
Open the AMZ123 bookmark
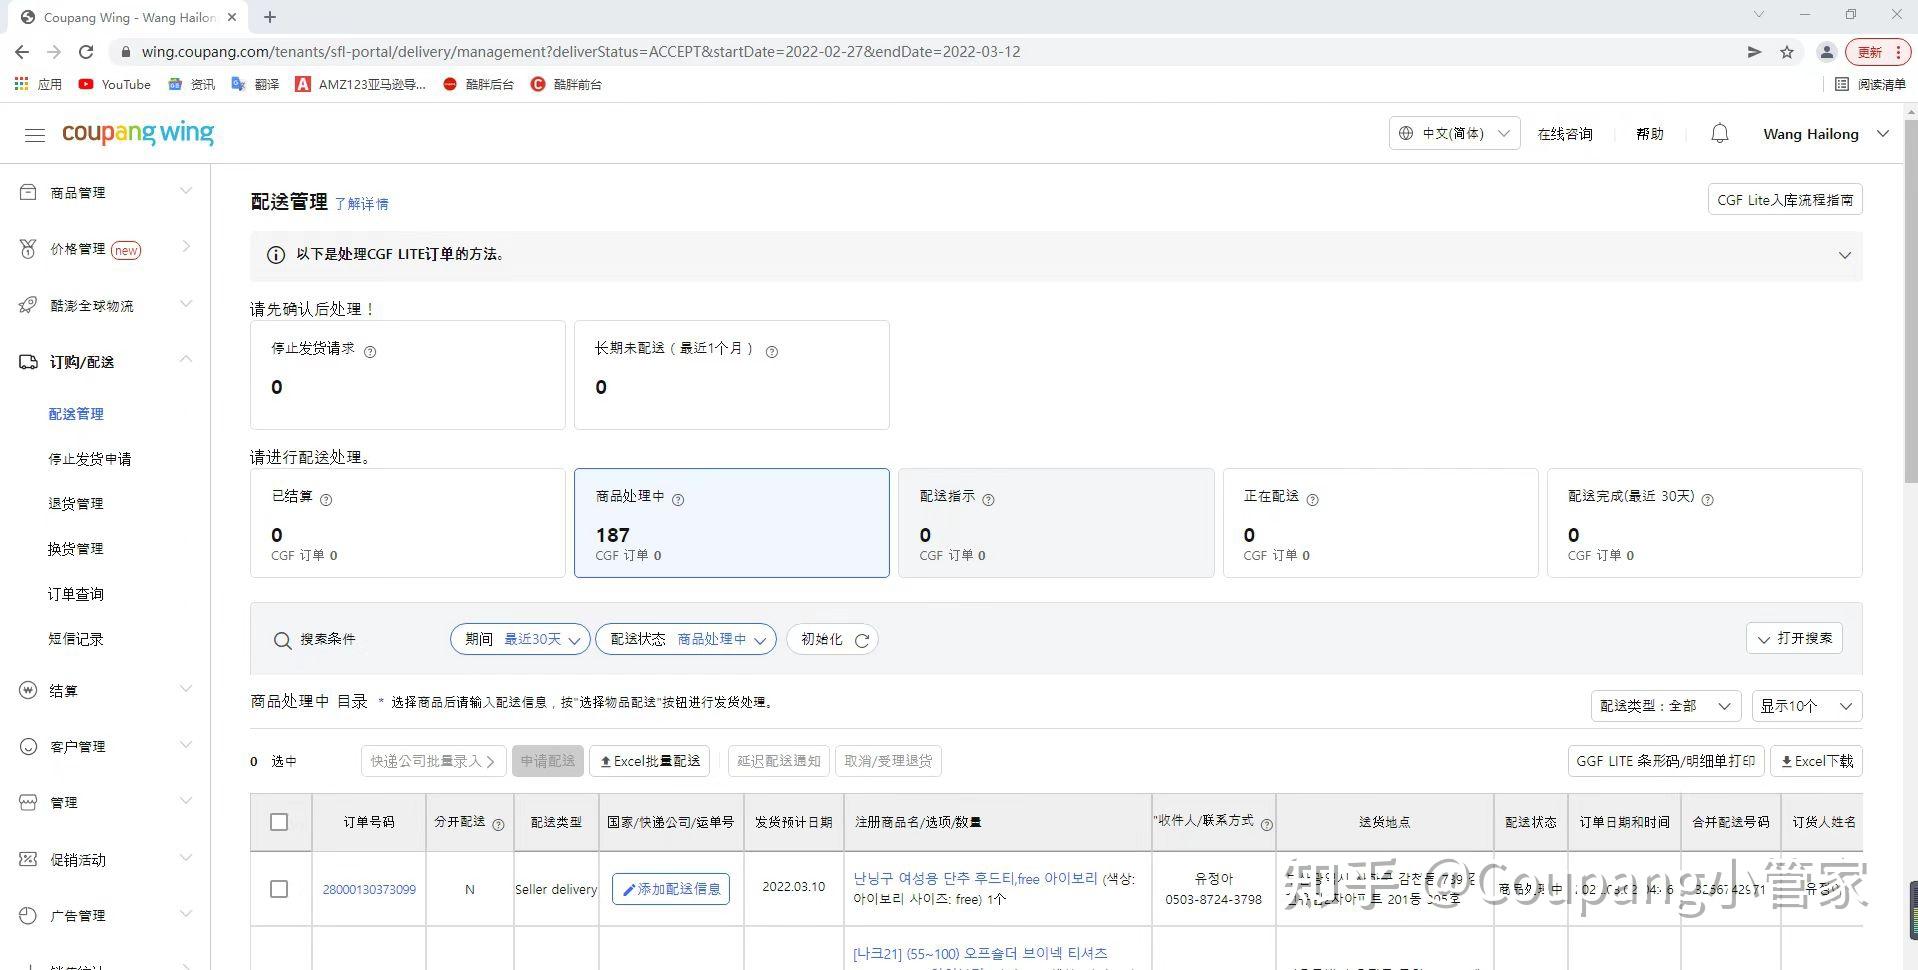(x=361, y=84)
